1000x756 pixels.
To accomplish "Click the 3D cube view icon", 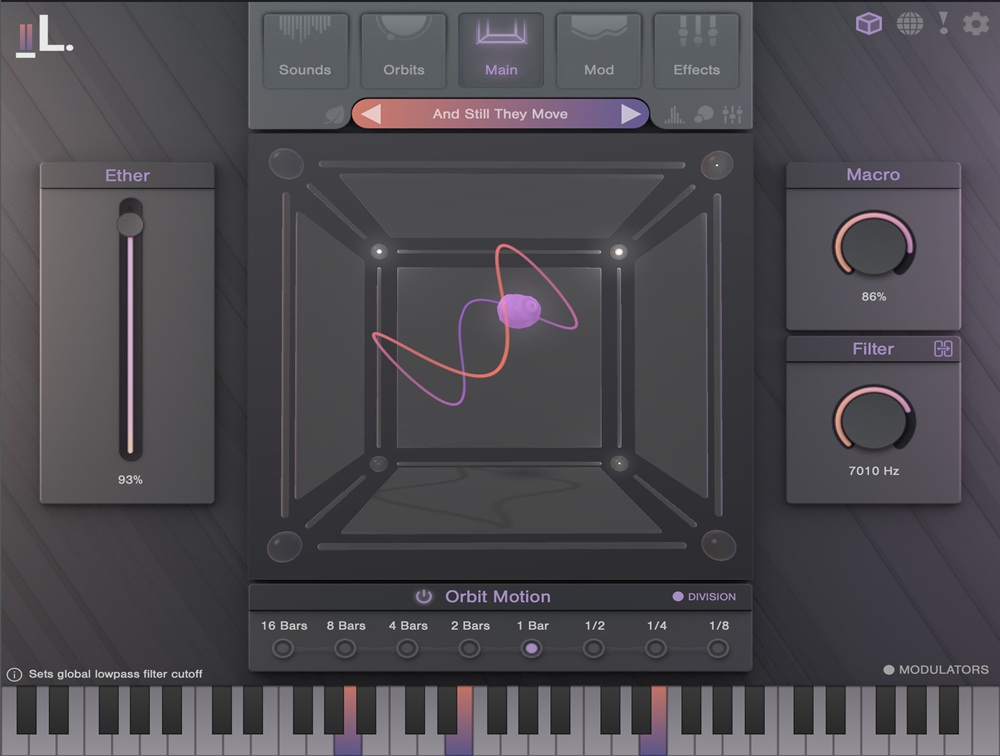I will click(869, 23).
